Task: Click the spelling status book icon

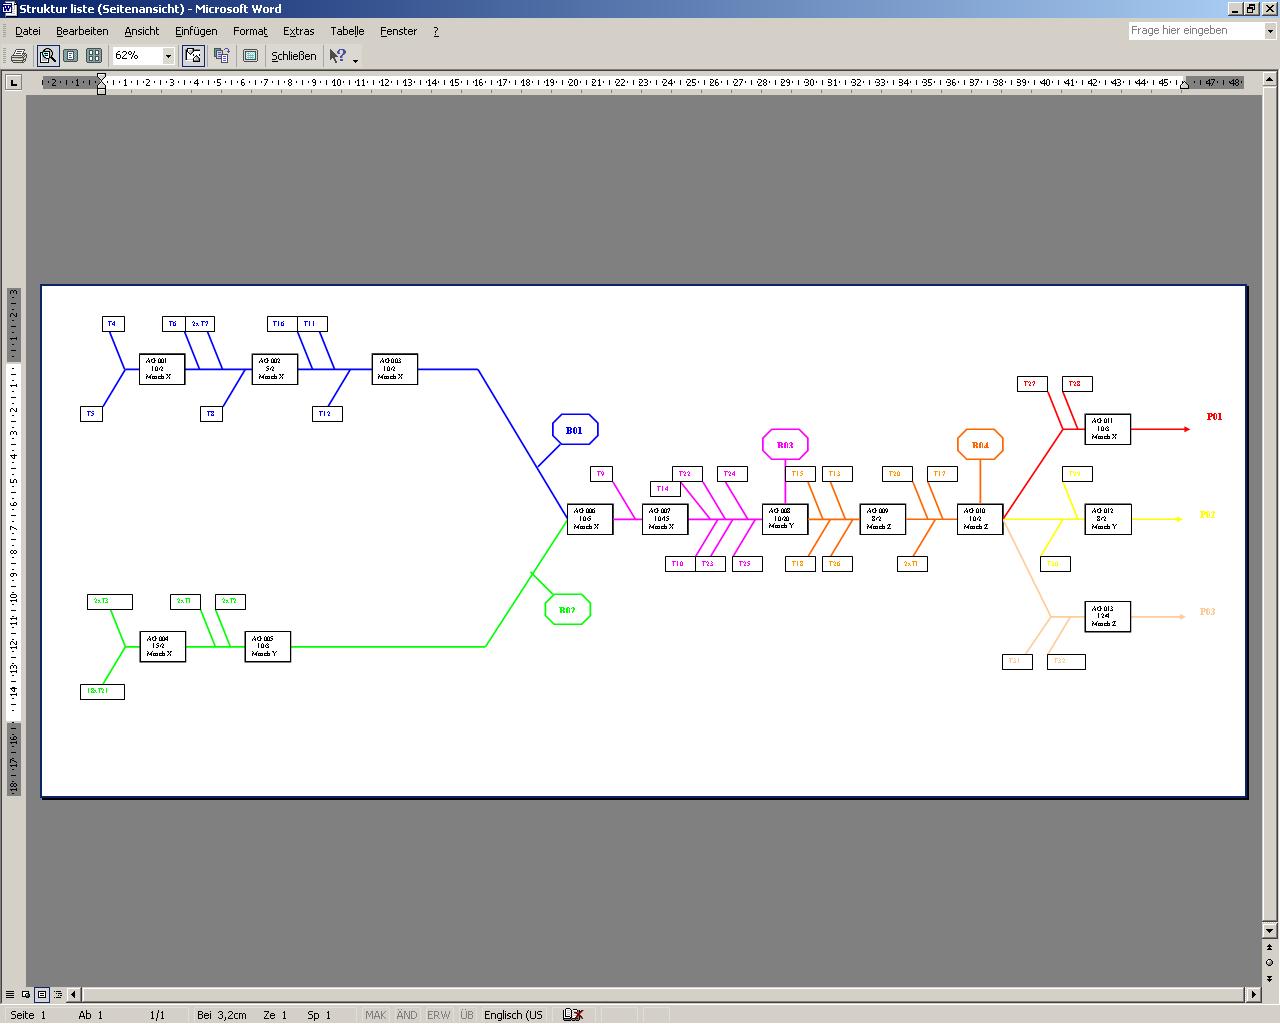Action: click(572, 1015)
